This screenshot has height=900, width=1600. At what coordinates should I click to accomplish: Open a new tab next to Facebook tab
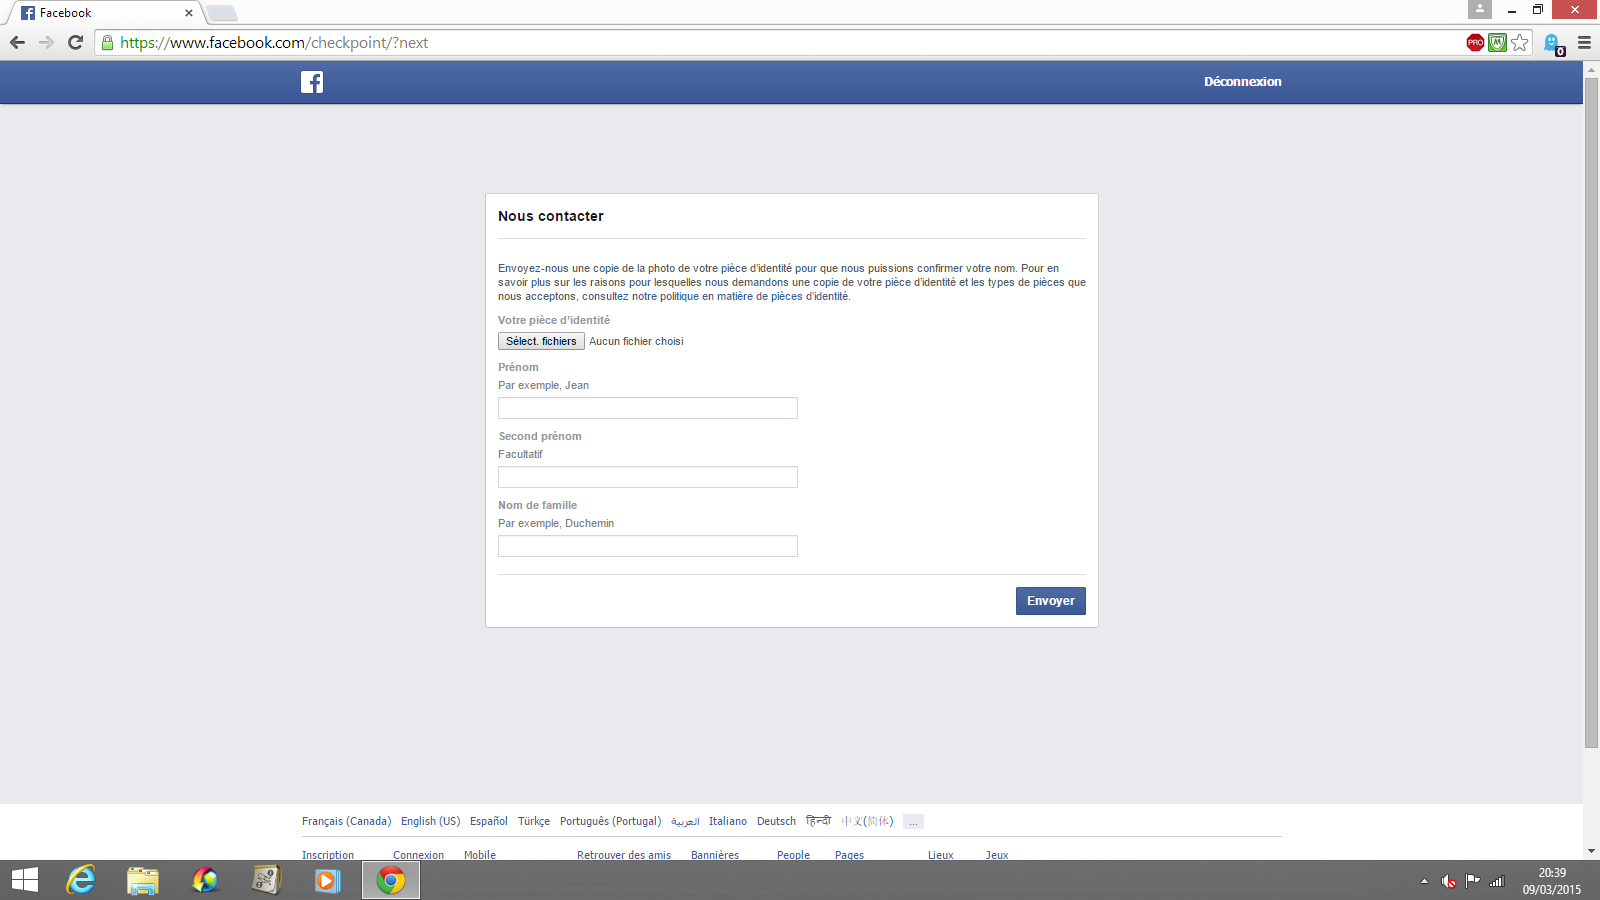click(x=222, y=13)
